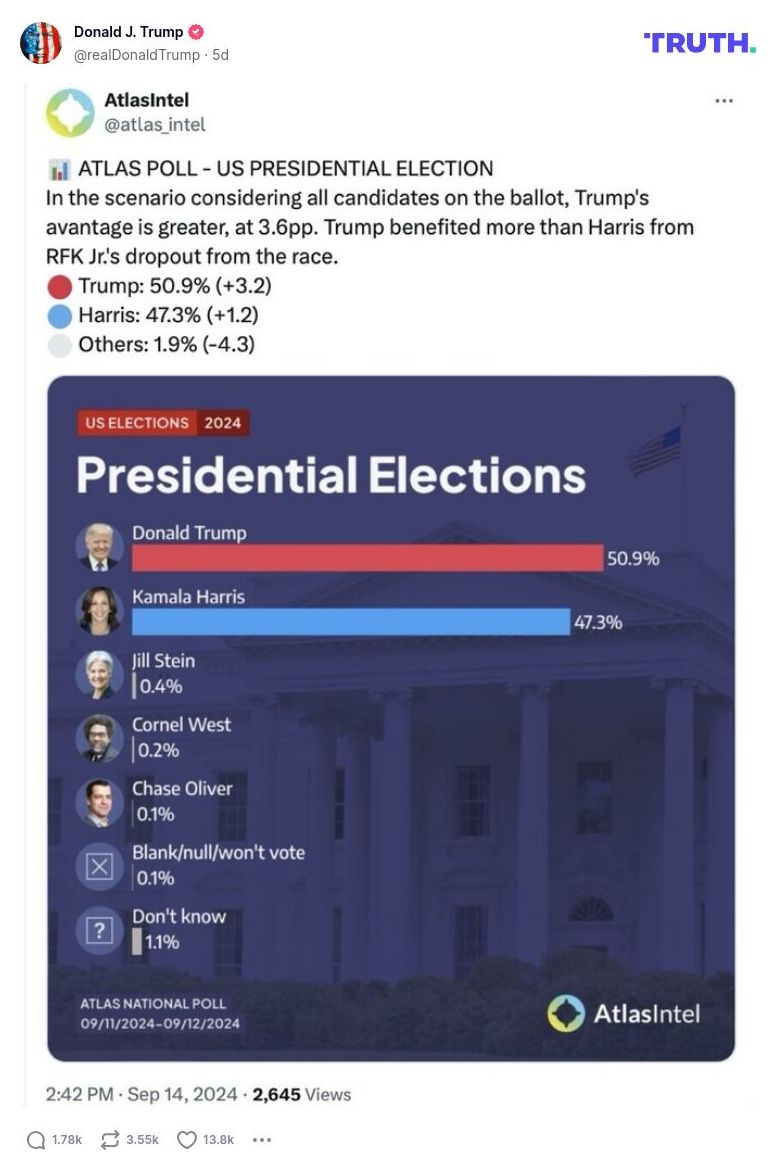Click the bar chart emoji before ATLAS POLL
Screen dimensions: 777x1170
(62, 168)
